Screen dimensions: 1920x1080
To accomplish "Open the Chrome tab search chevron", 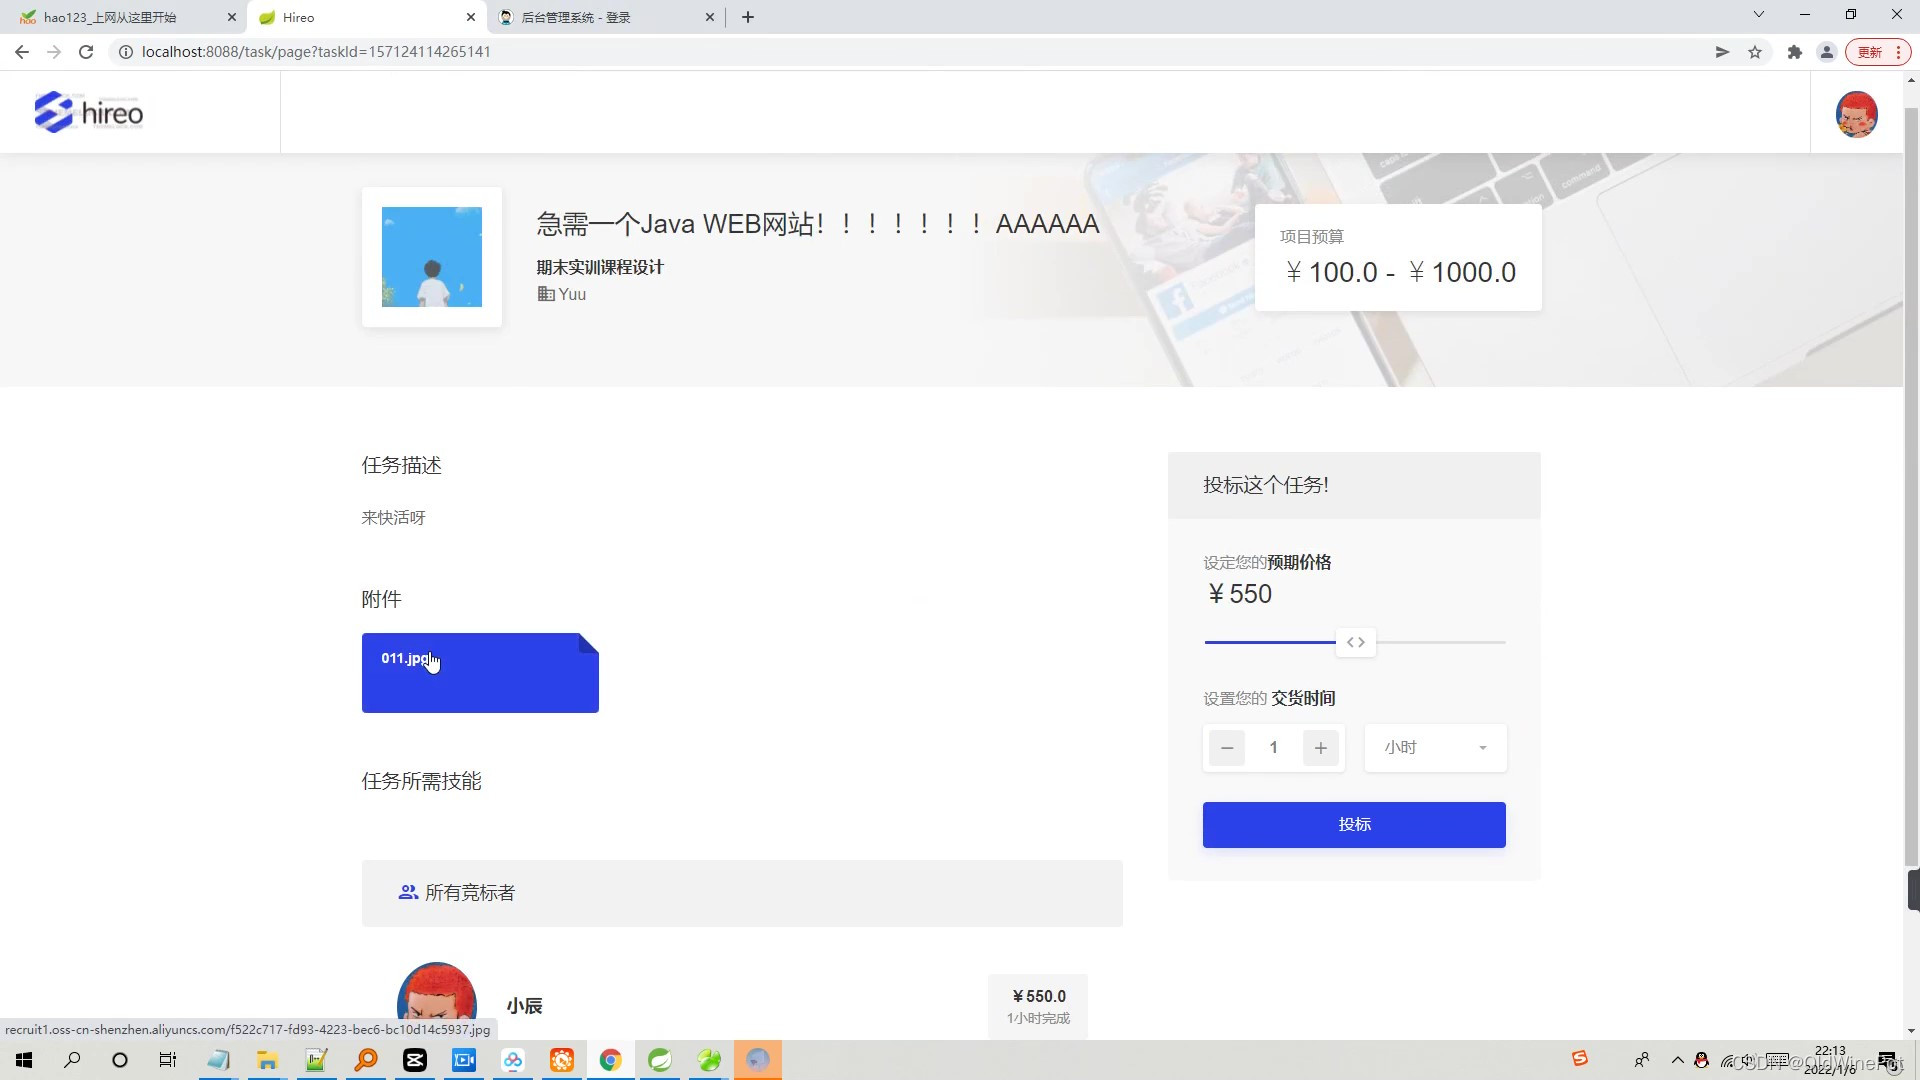I will click(1759, 15).
